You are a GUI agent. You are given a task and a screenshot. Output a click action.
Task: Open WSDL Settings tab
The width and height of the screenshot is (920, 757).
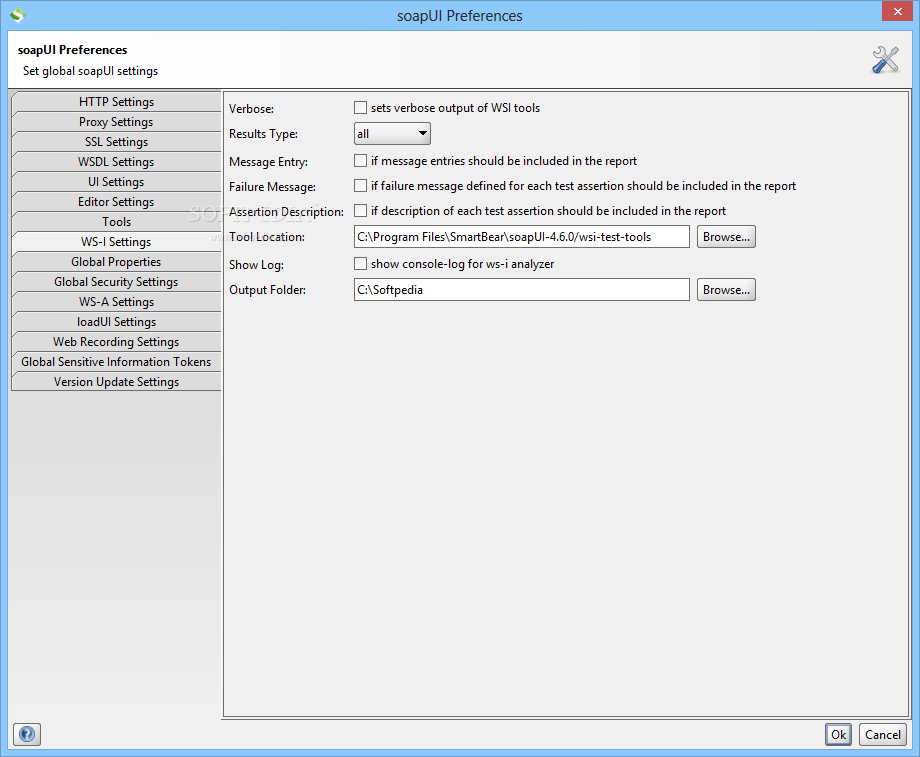click(116, 161)
